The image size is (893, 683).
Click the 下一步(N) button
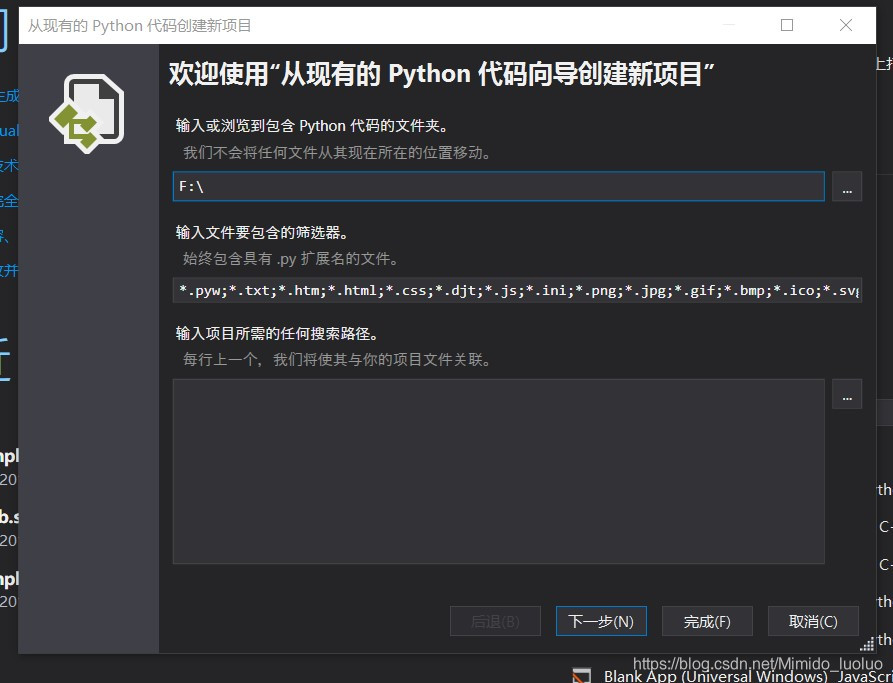601,621
